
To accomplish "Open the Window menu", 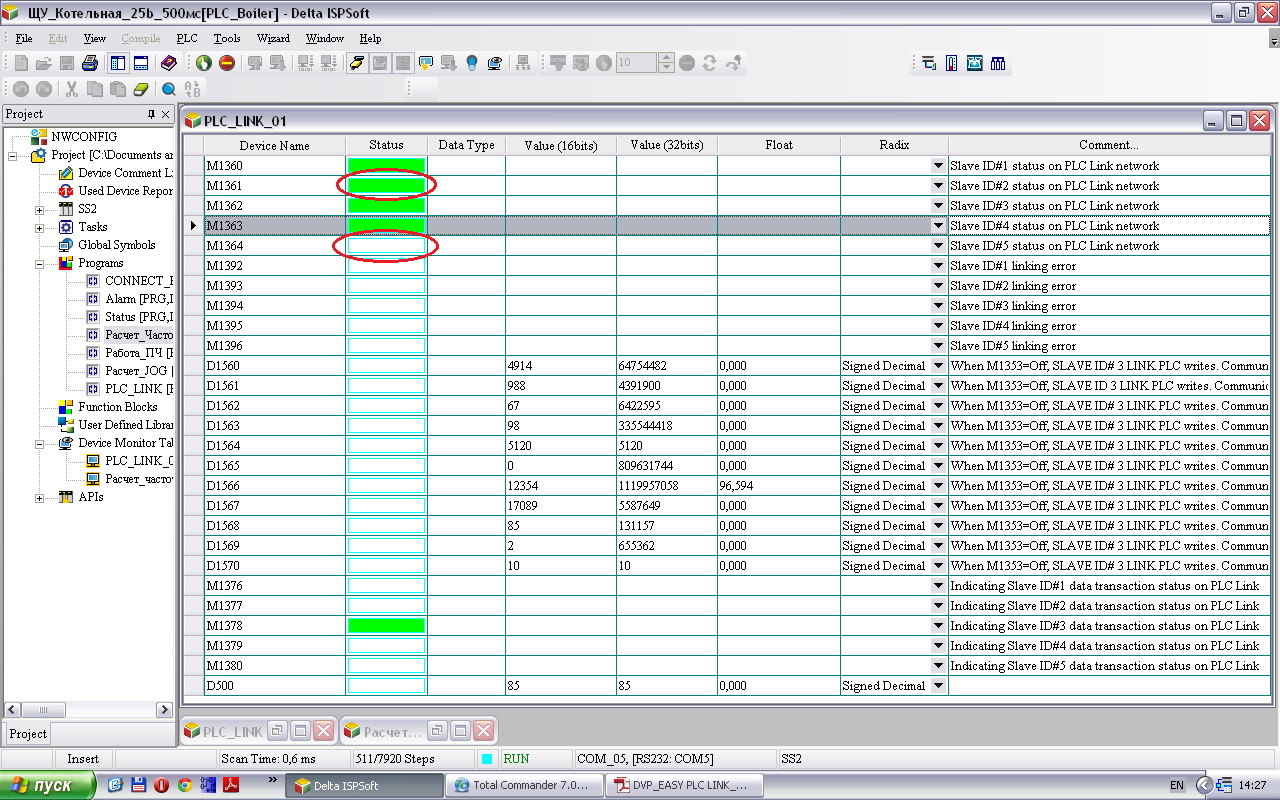I will (x=324, y=38).
